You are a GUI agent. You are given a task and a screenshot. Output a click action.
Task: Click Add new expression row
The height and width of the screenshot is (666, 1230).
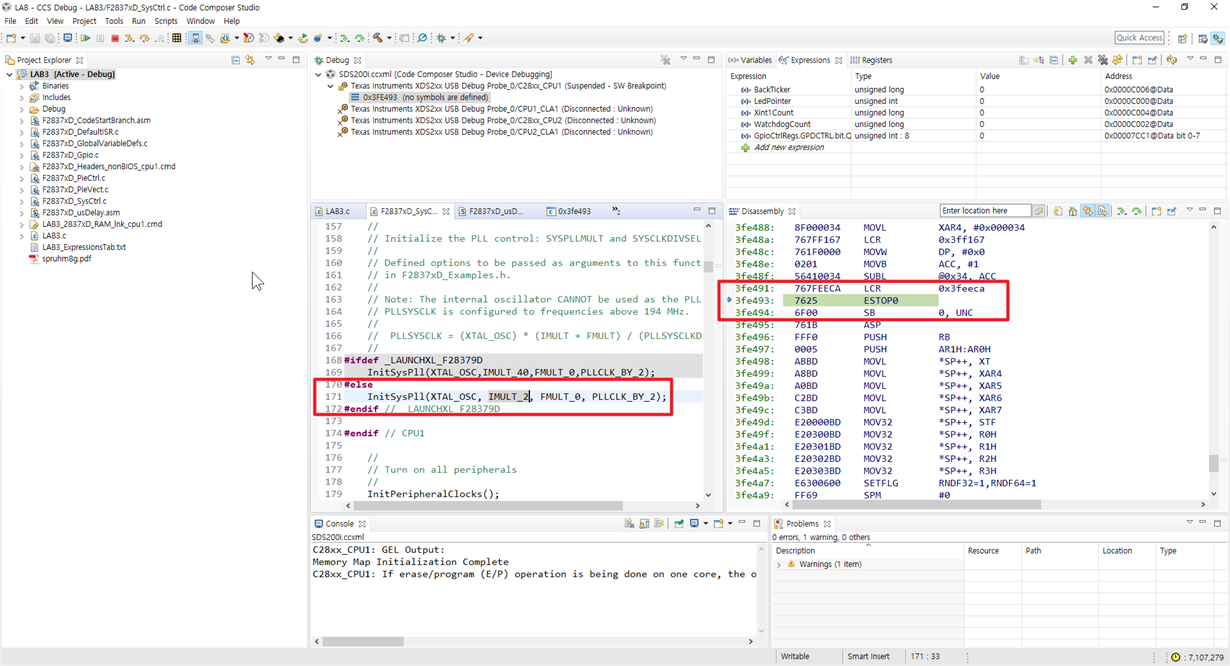pos(789,147)
